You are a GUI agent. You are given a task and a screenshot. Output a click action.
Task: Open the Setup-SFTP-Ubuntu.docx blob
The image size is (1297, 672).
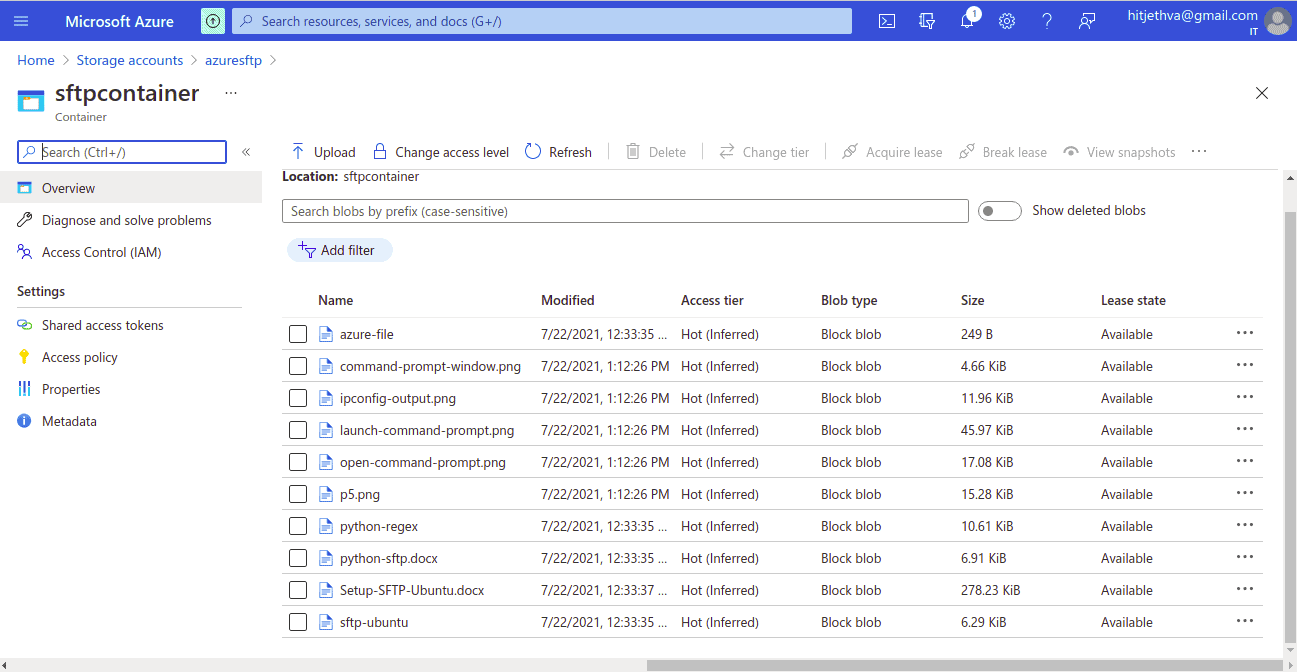(412, 590)
